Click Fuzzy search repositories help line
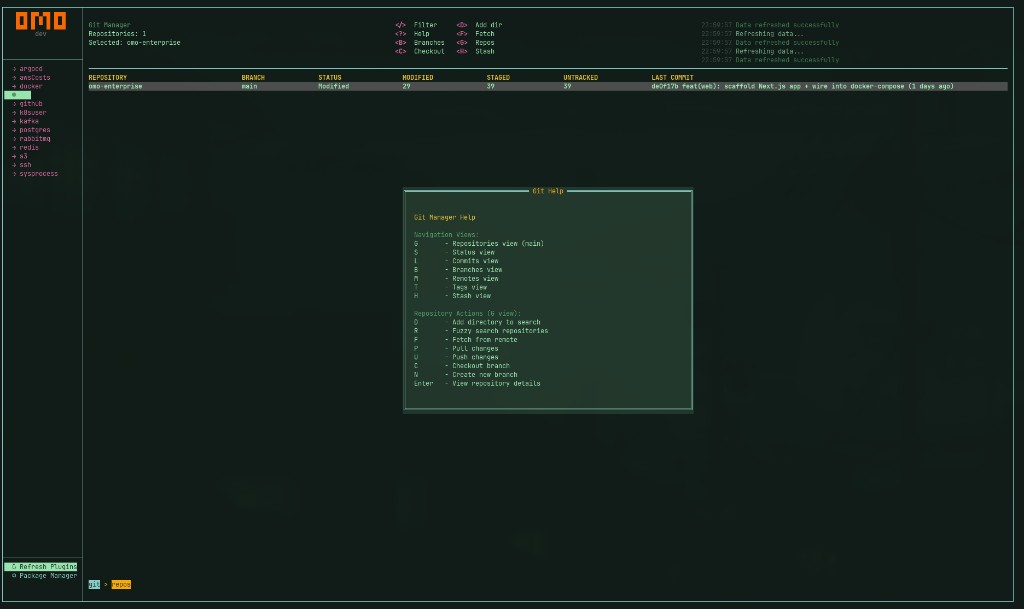The width and height of the screenshot is (1024, 609). point(481,331)
